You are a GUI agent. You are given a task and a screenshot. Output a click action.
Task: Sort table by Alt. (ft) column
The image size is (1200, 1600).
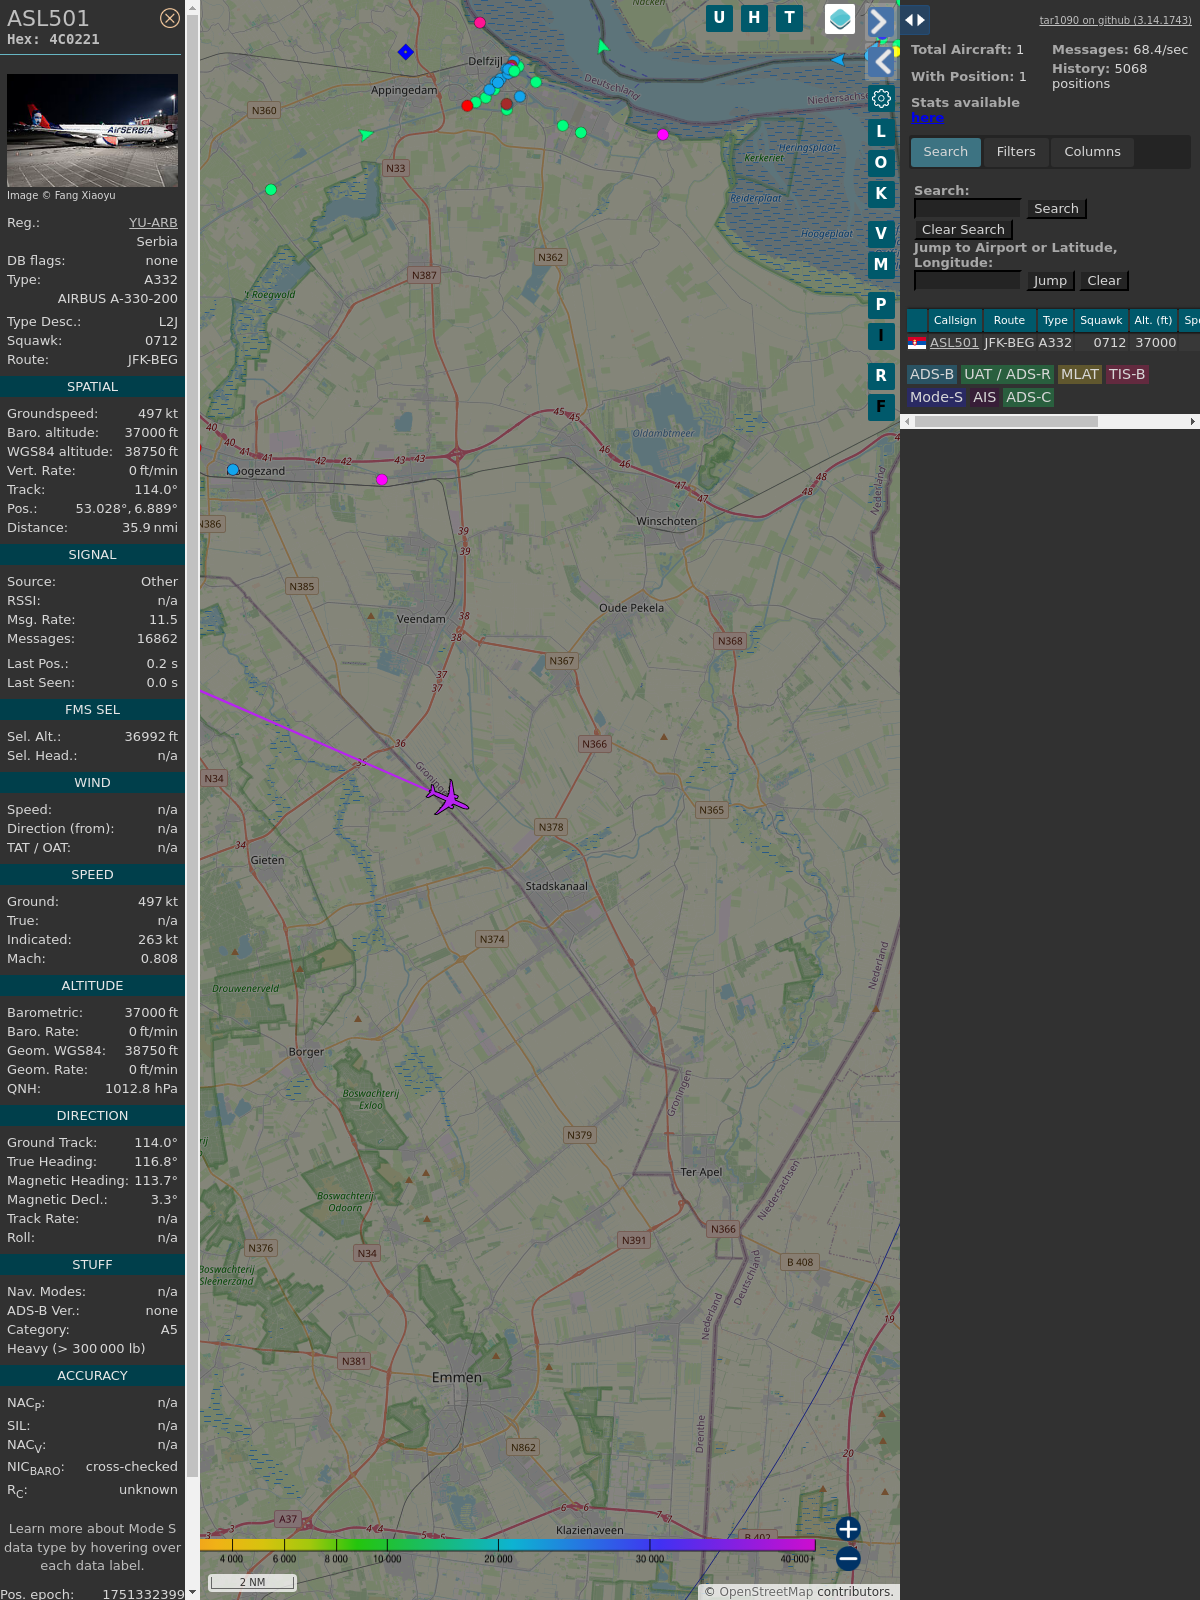pyautogui.click(x=1153, y=321)
